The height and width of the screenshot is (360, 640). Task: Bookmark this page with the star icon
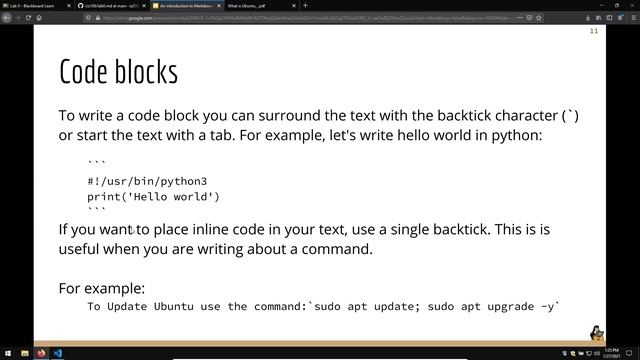point(539,18)
